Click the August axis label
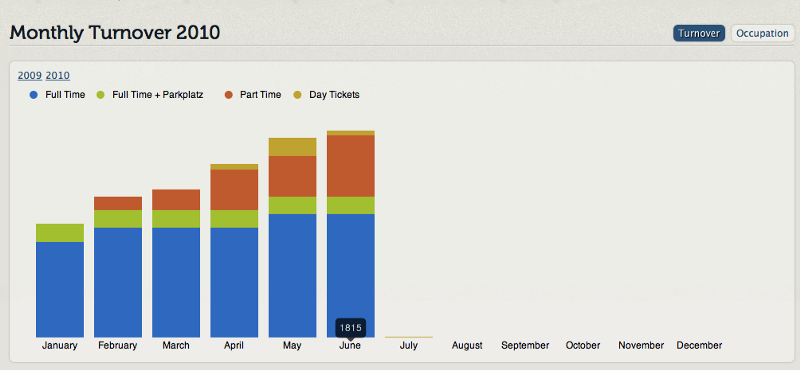The image size is (800, 370). coord(467,346)
